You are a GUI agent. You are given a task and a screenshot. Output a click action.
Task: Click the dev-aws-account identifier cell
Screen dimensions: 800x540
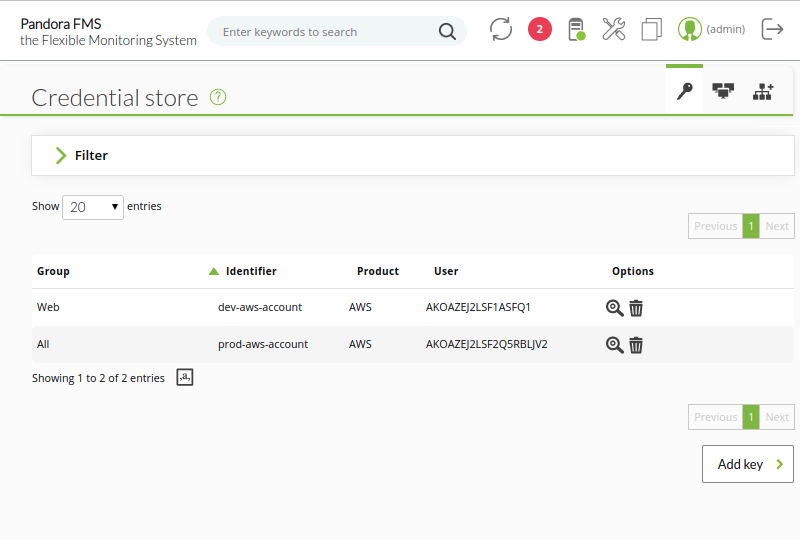[260, 307]
